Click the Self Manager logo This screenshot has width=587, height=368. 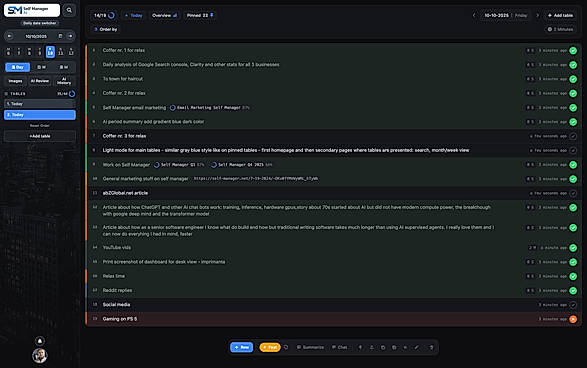tap(32, 10)
